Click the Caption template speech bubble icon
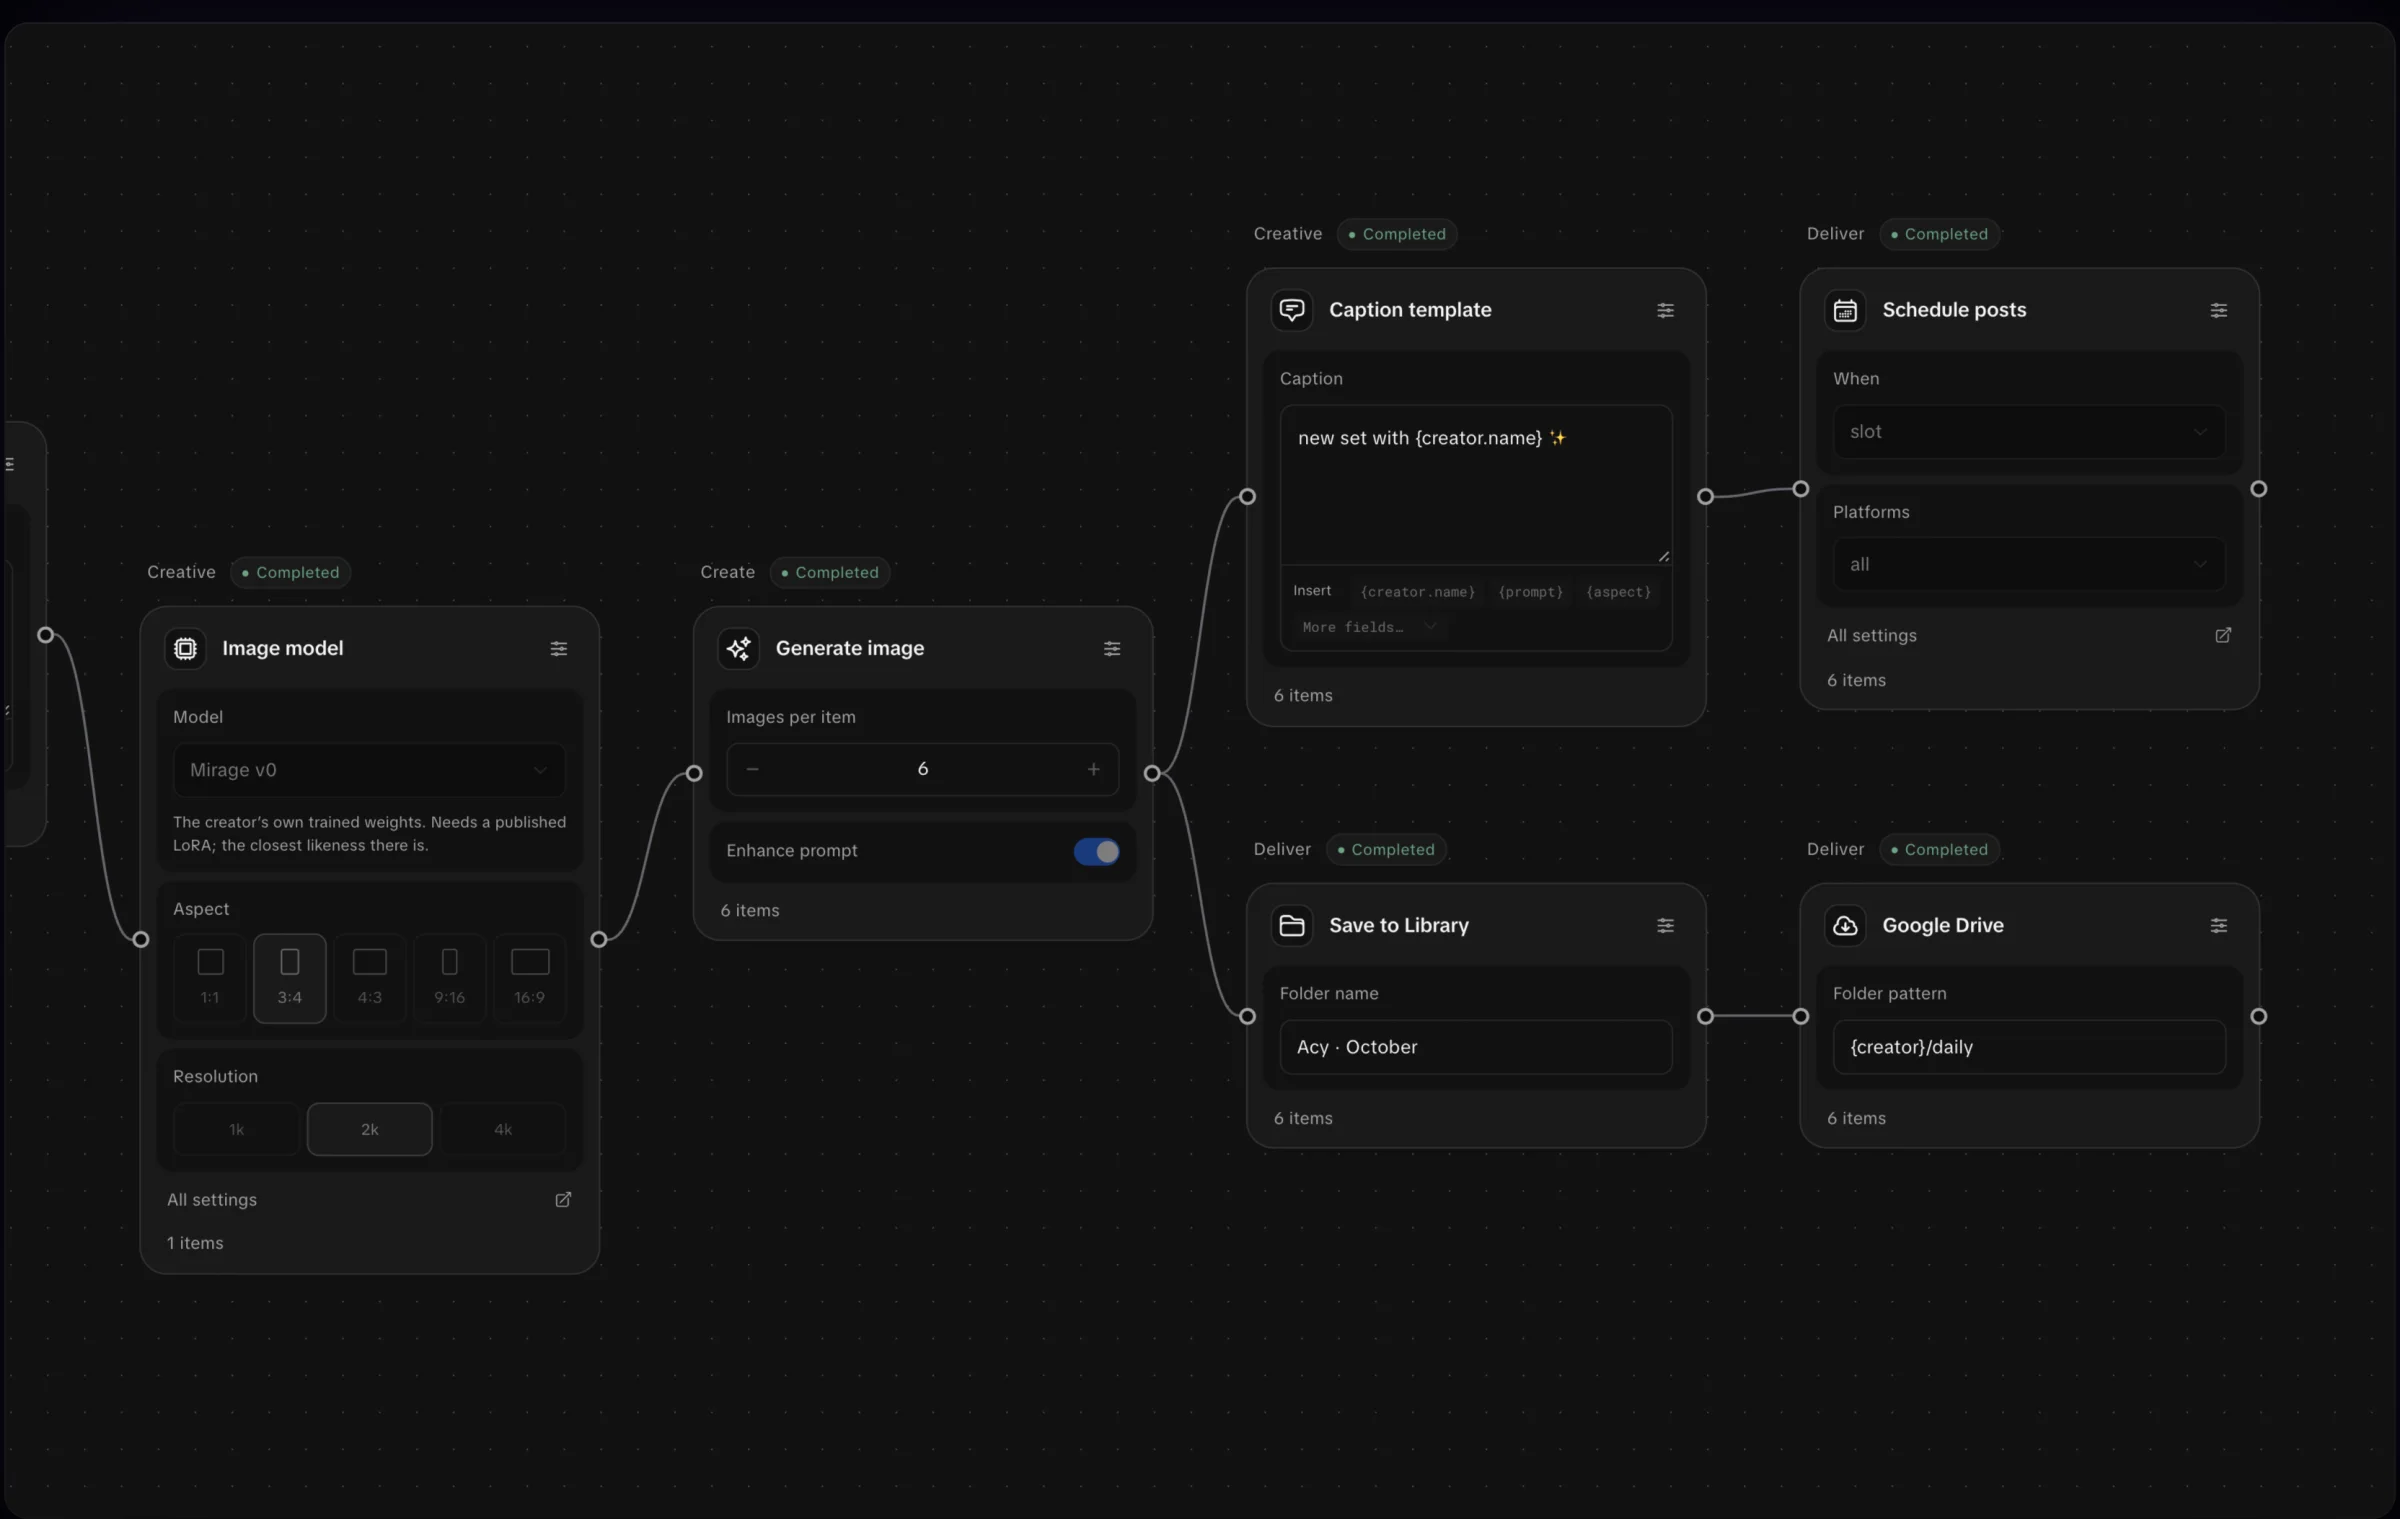This screenshot has height=1519, width=2400. tap(1292, 310)
